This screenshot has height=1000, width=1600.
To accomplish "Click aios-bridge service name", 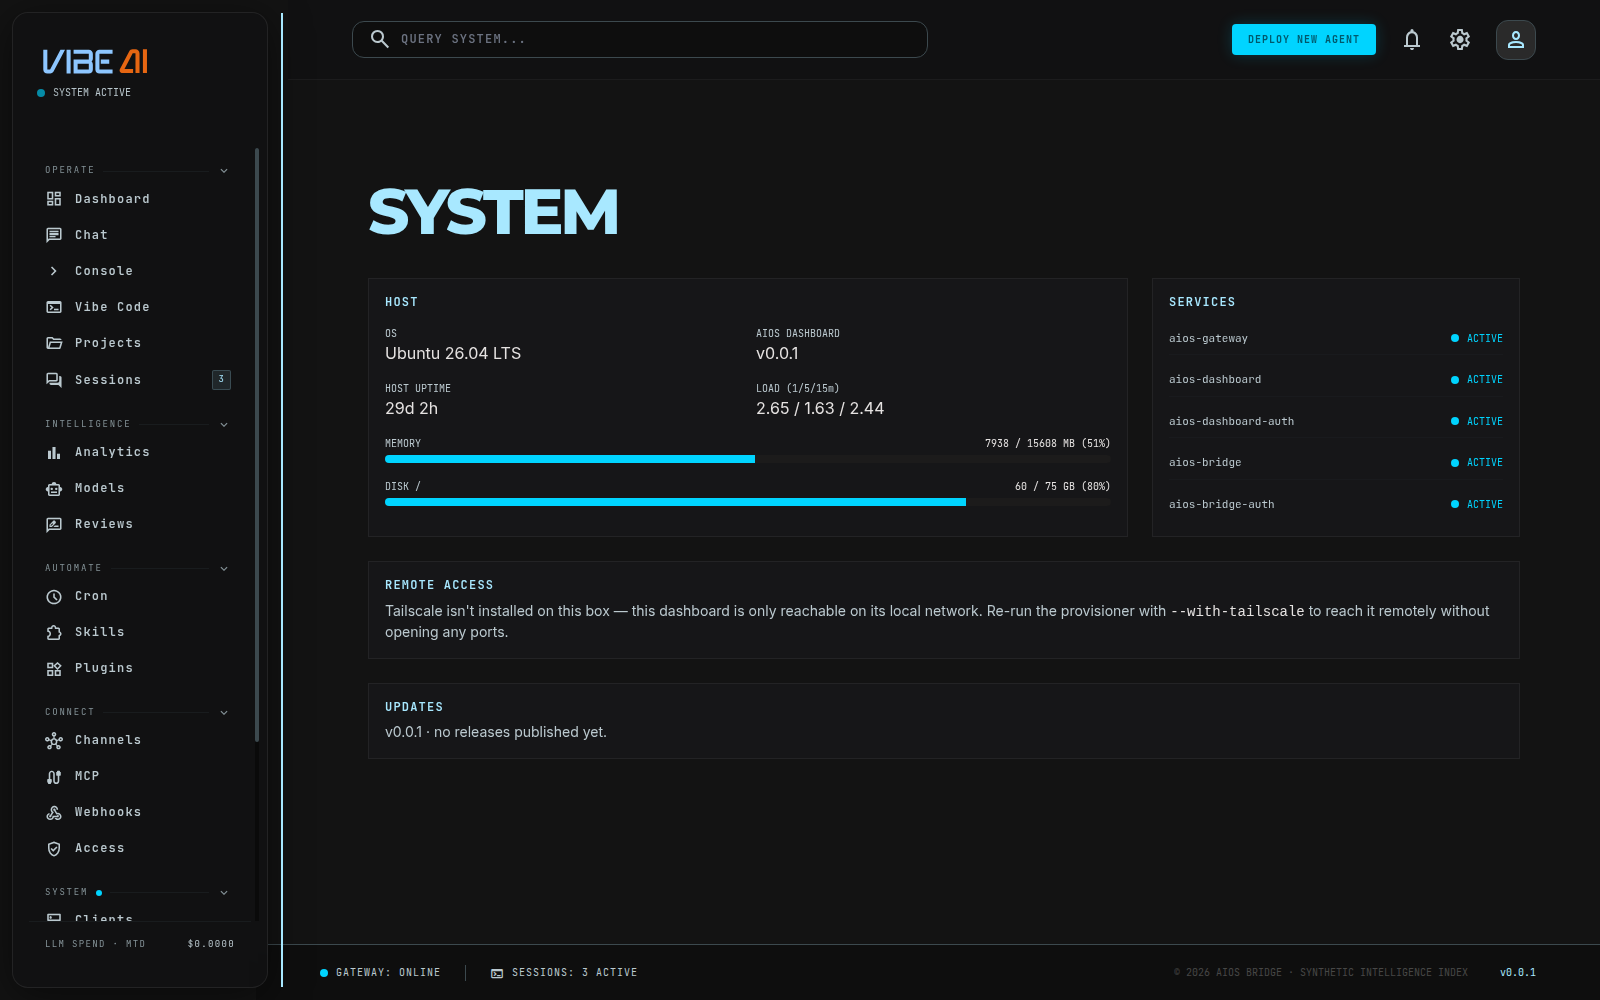I will [1205, 463].
